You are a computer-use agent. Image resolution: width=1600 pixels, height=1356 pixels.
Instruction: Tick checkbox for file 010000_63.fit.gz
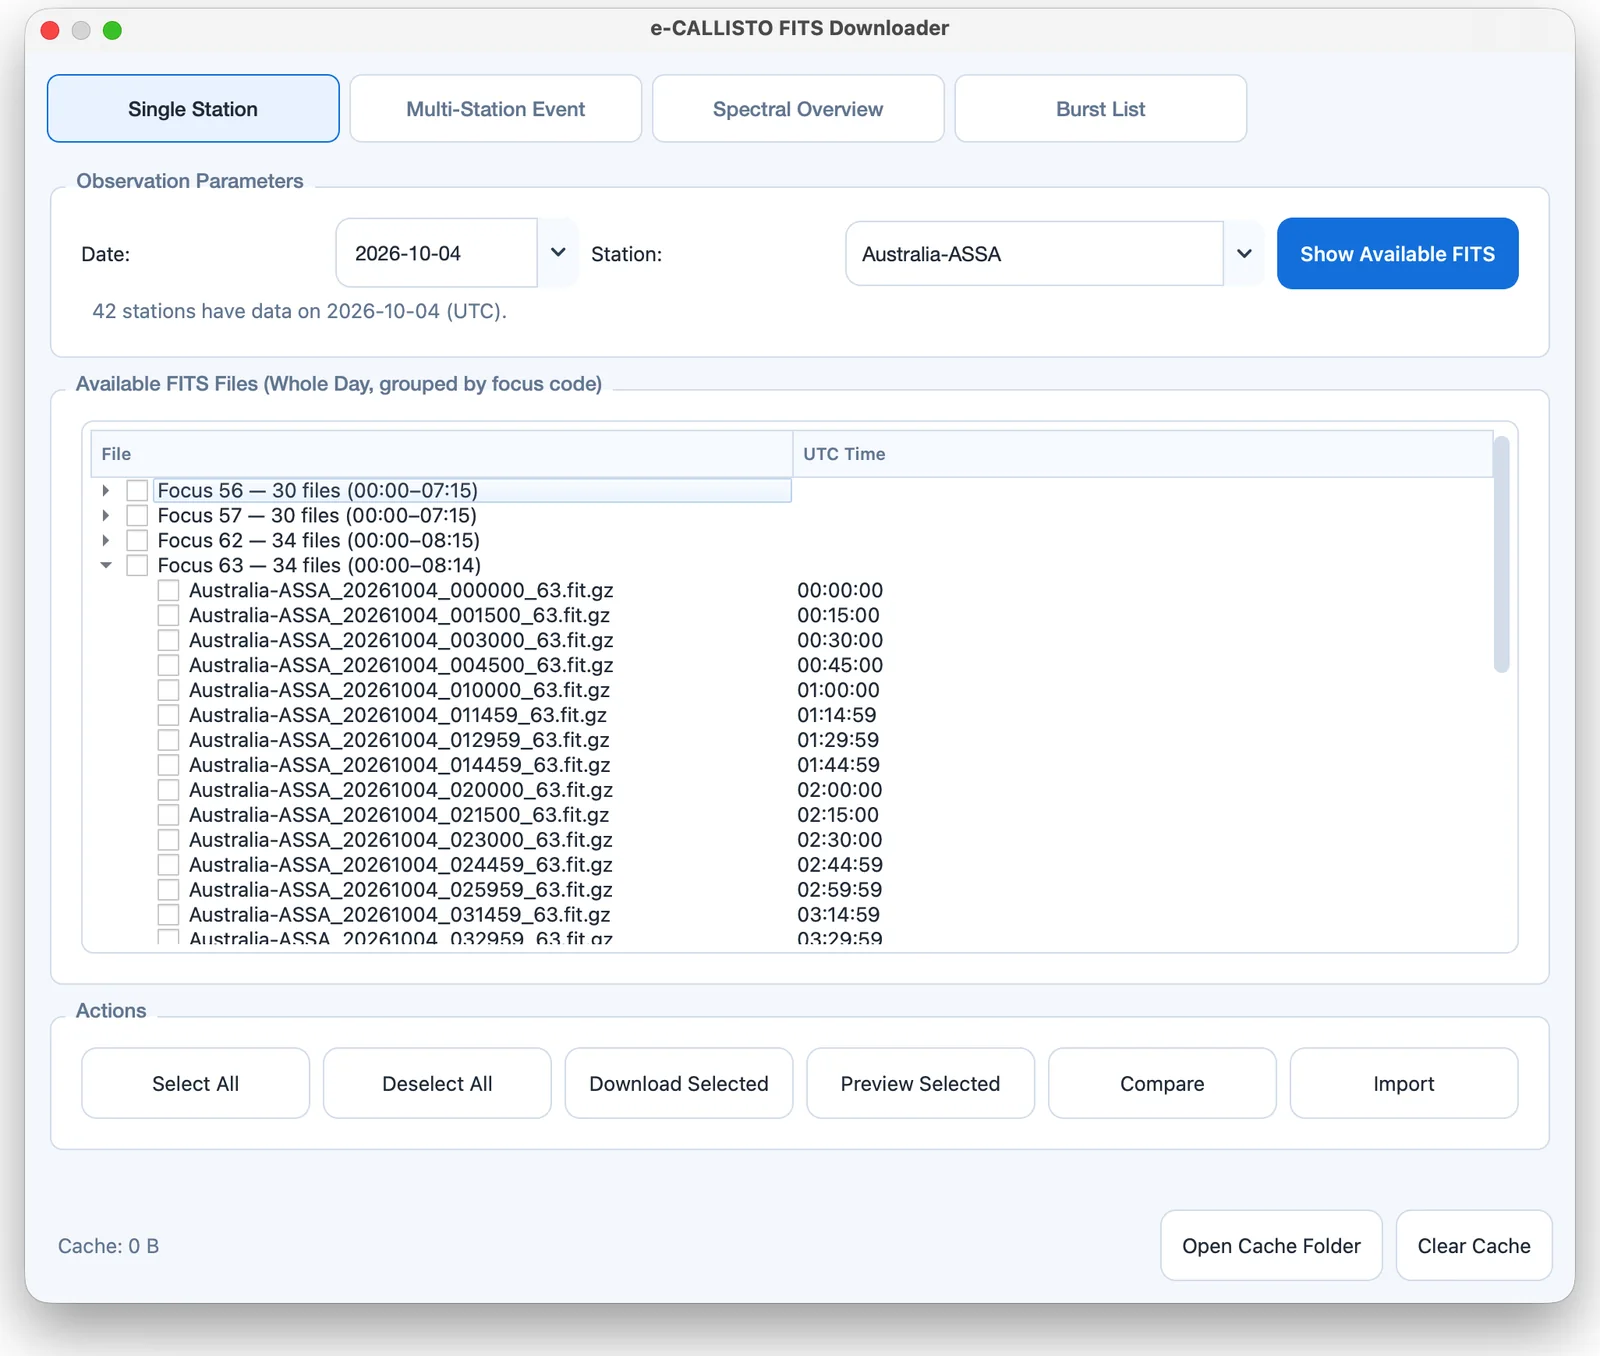coord(169,691)
